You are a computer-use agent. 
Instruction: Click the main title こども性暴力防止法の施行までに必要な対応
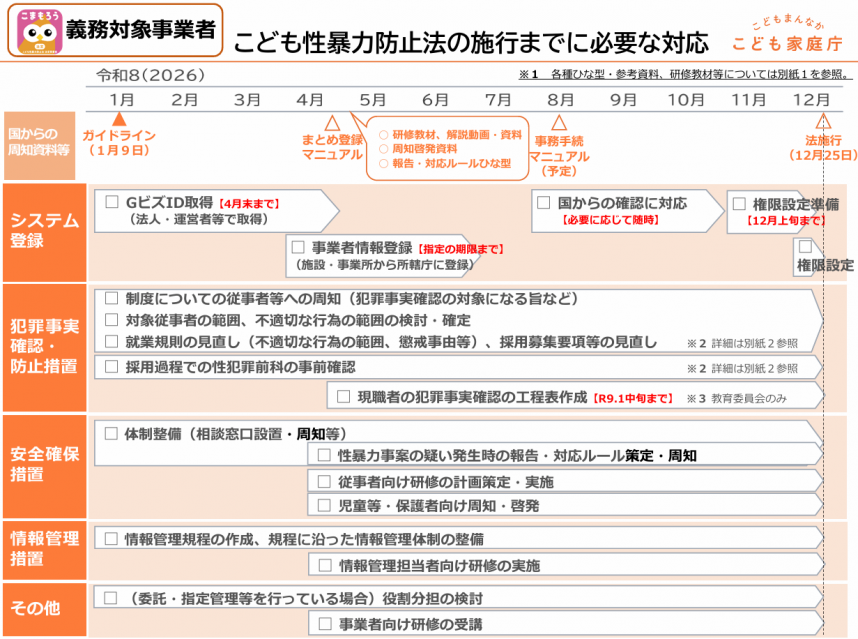click(x=471, y=43)
